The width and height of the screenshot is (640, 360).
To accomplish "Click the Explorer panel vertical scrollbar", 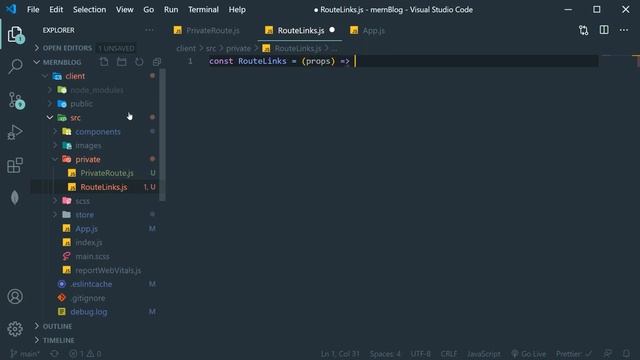I will point(162,135).
